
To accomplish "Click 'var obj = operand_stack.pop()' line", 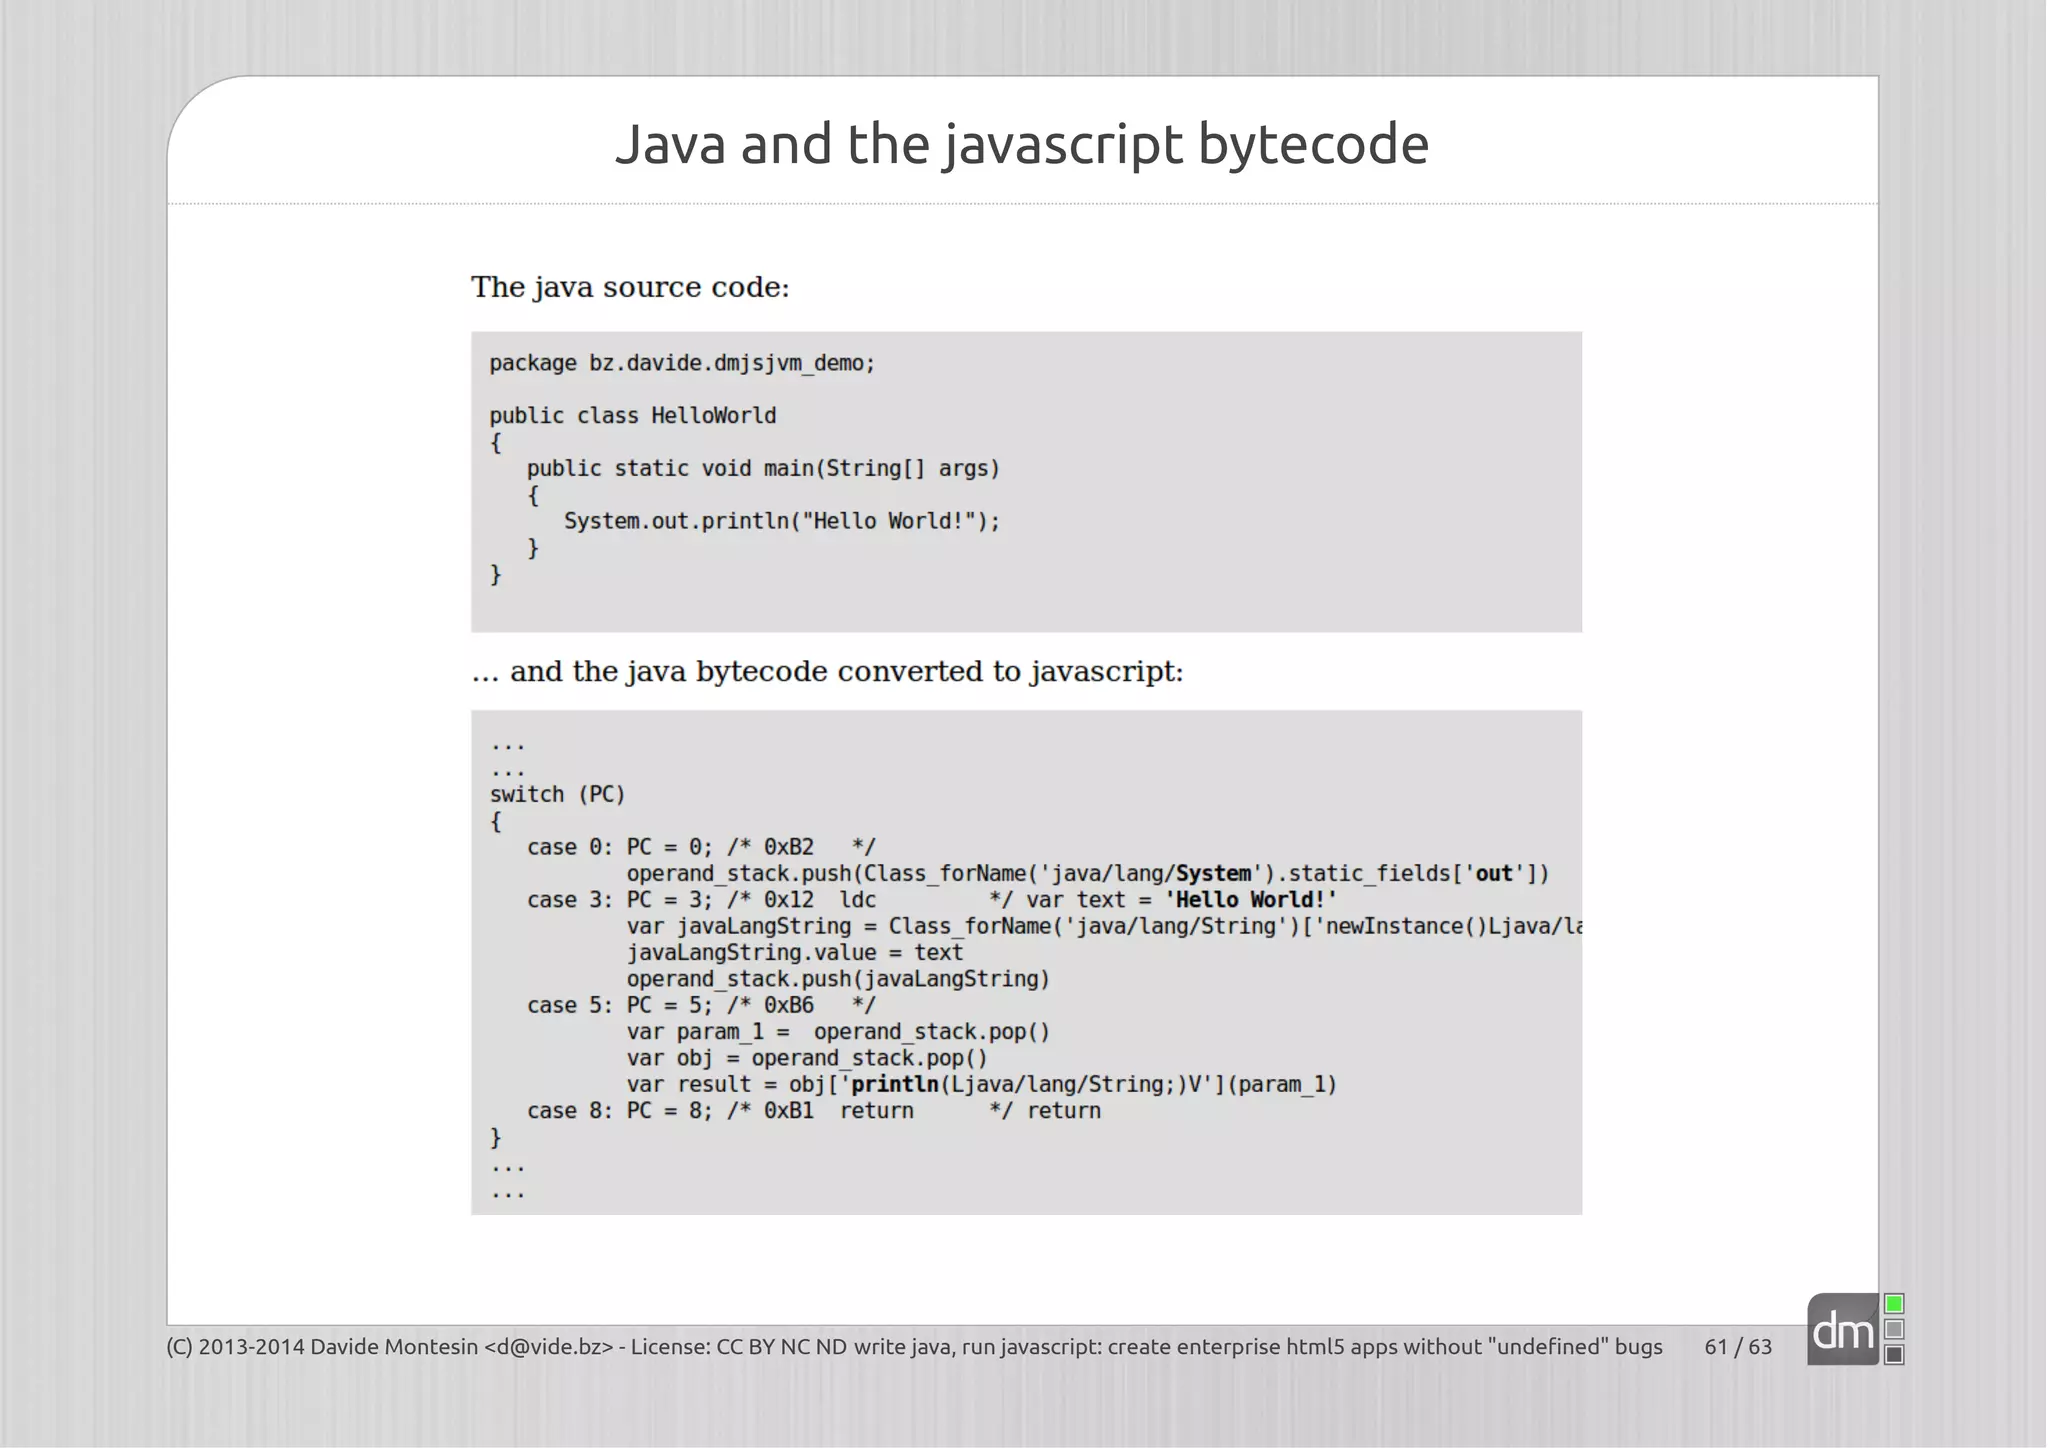I will 807,1058.
